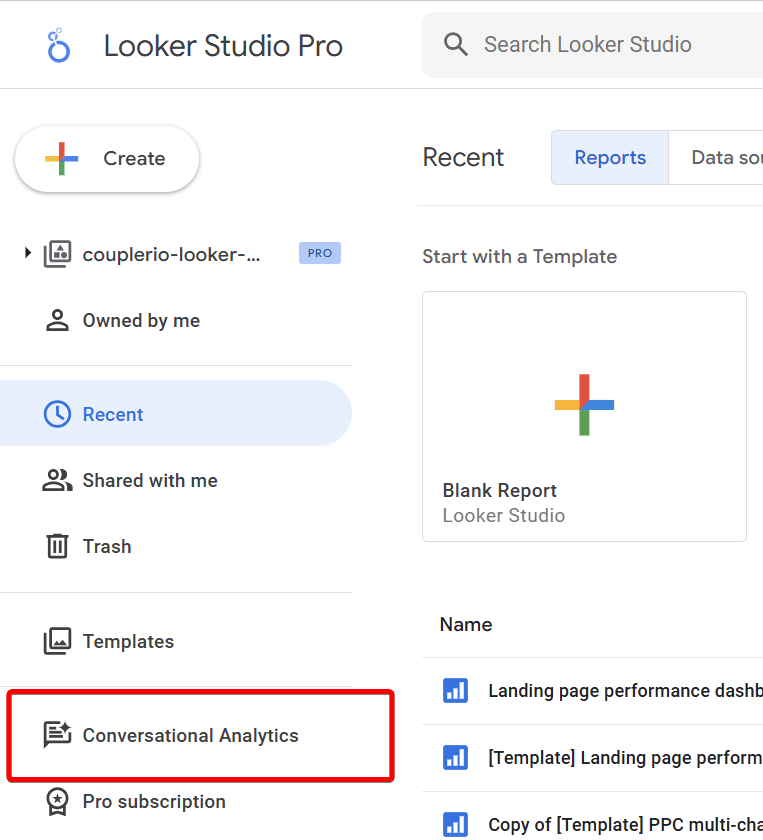Click the Templates gallery icon

click(x=57, y=641)
